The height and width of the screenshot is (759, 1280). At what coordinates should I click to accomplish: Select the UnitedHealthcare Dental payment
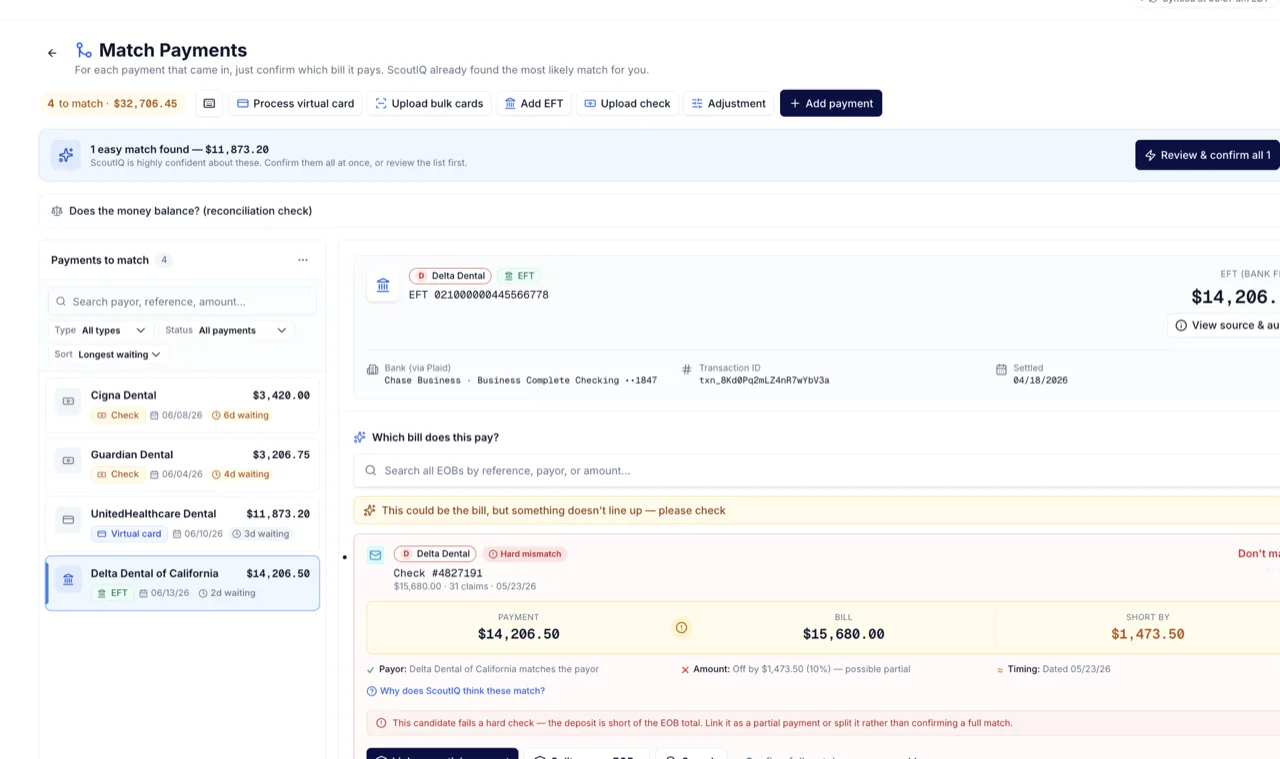183,523
